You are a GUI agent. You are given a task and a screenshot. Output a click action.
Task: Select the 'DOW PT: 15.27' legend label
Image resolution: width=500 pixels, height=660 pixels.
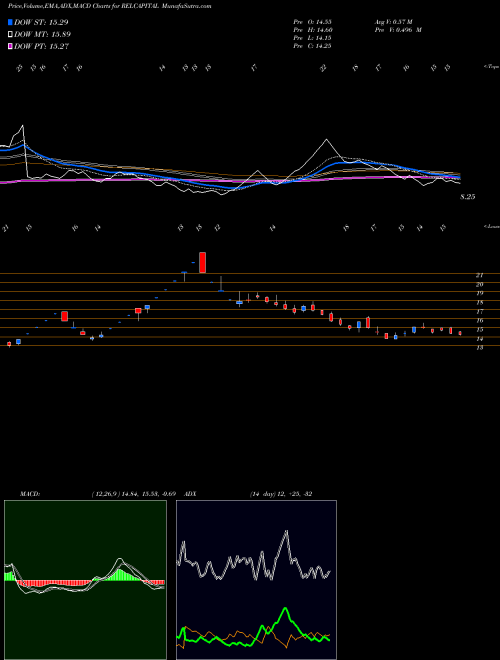point(41,47)
